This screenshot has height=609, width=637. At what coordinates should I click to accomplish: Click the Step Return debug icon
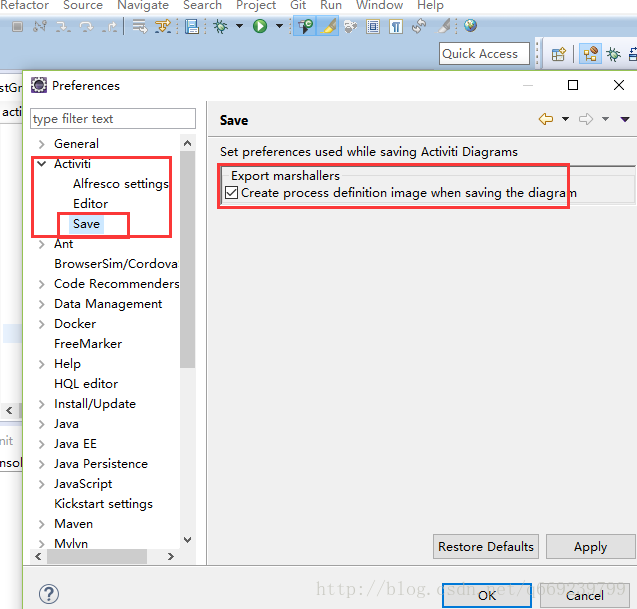109,27
